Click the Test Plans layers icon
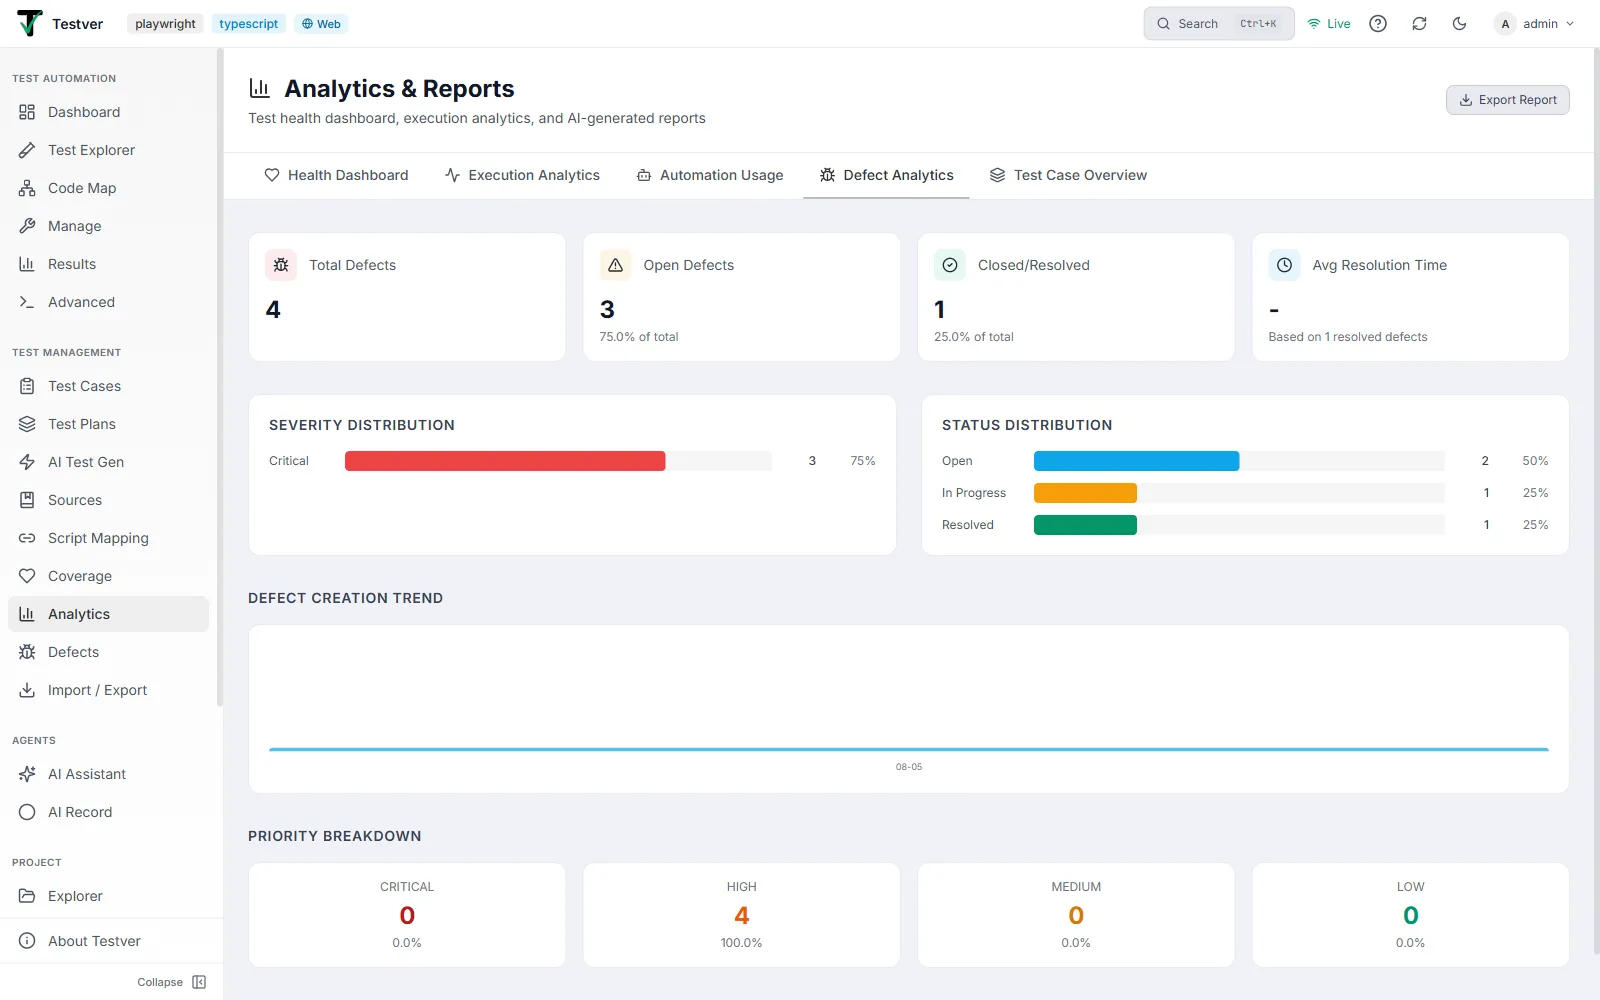Image resolution: width=1600 pixels, height=1000 pixels. pyautogui.click(x=27, y=424)
